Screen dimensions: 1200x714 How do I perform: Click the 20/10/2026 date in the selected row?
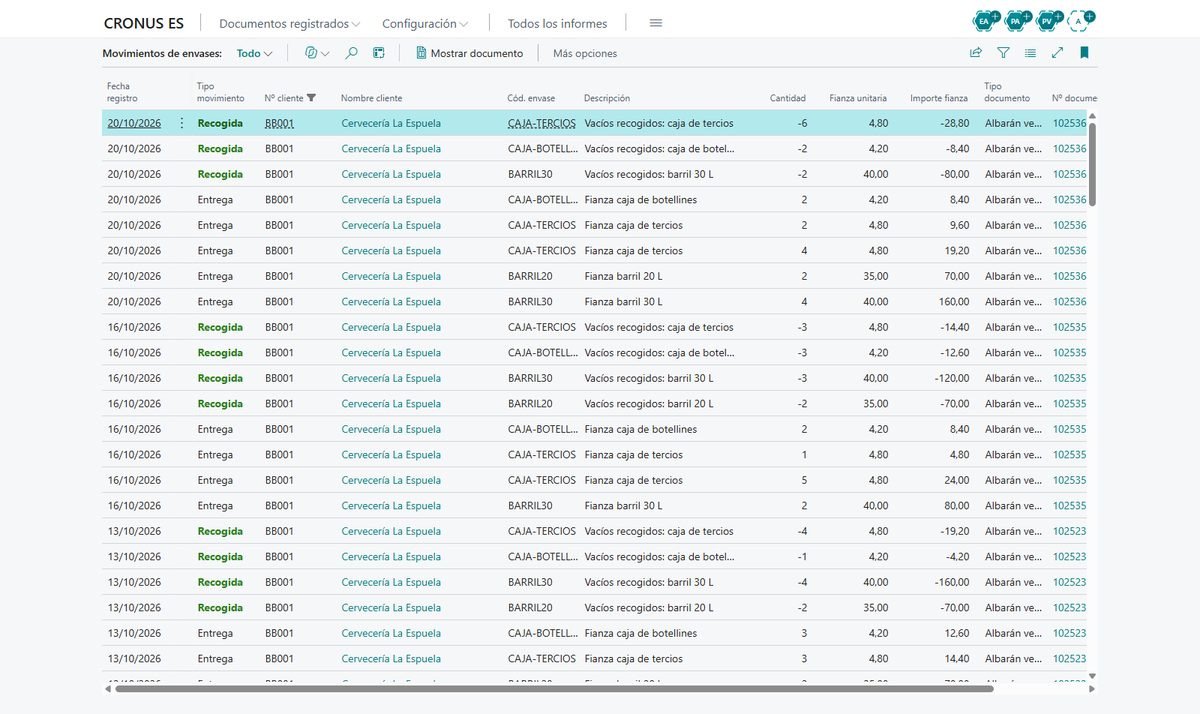click(134, 123)
